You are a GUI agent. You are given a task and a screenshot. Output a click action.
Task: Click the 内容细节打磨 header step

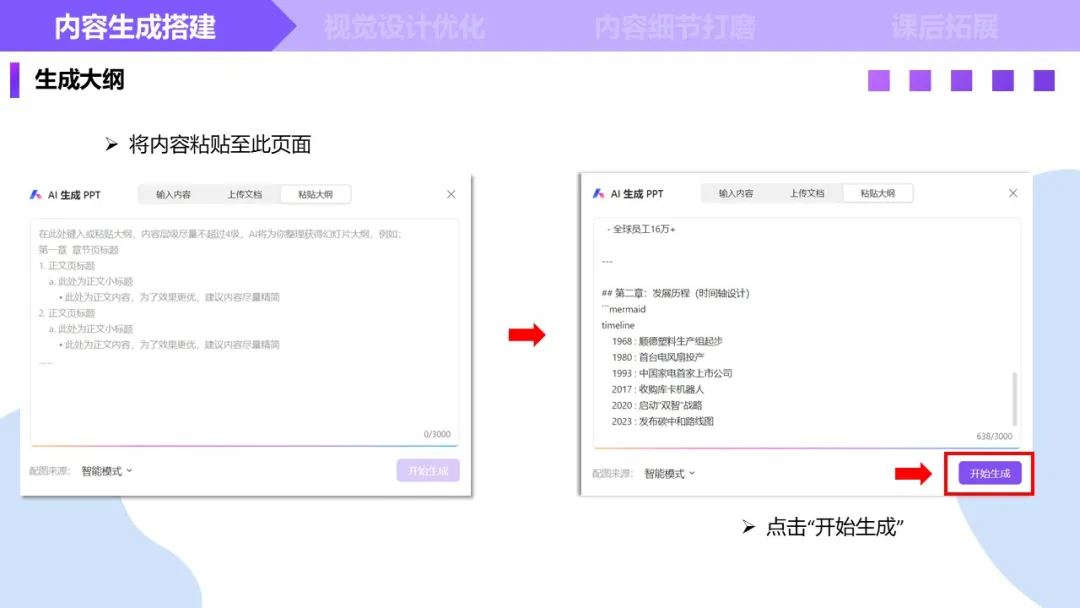point(674,27)
